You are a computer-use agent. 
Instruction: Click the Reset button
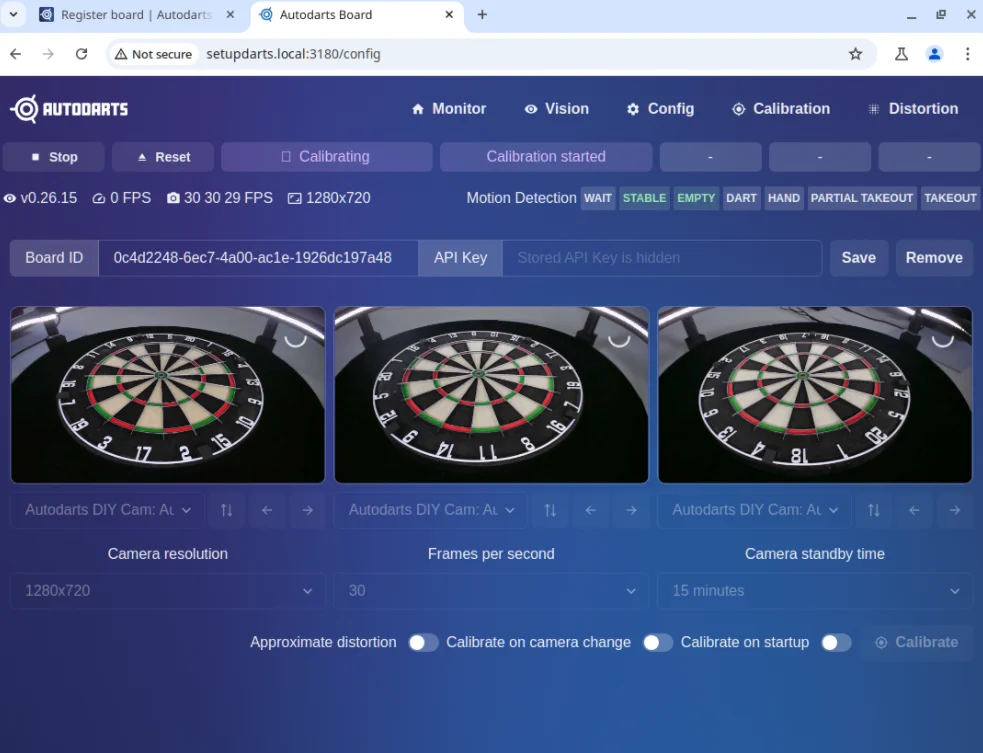163,157
